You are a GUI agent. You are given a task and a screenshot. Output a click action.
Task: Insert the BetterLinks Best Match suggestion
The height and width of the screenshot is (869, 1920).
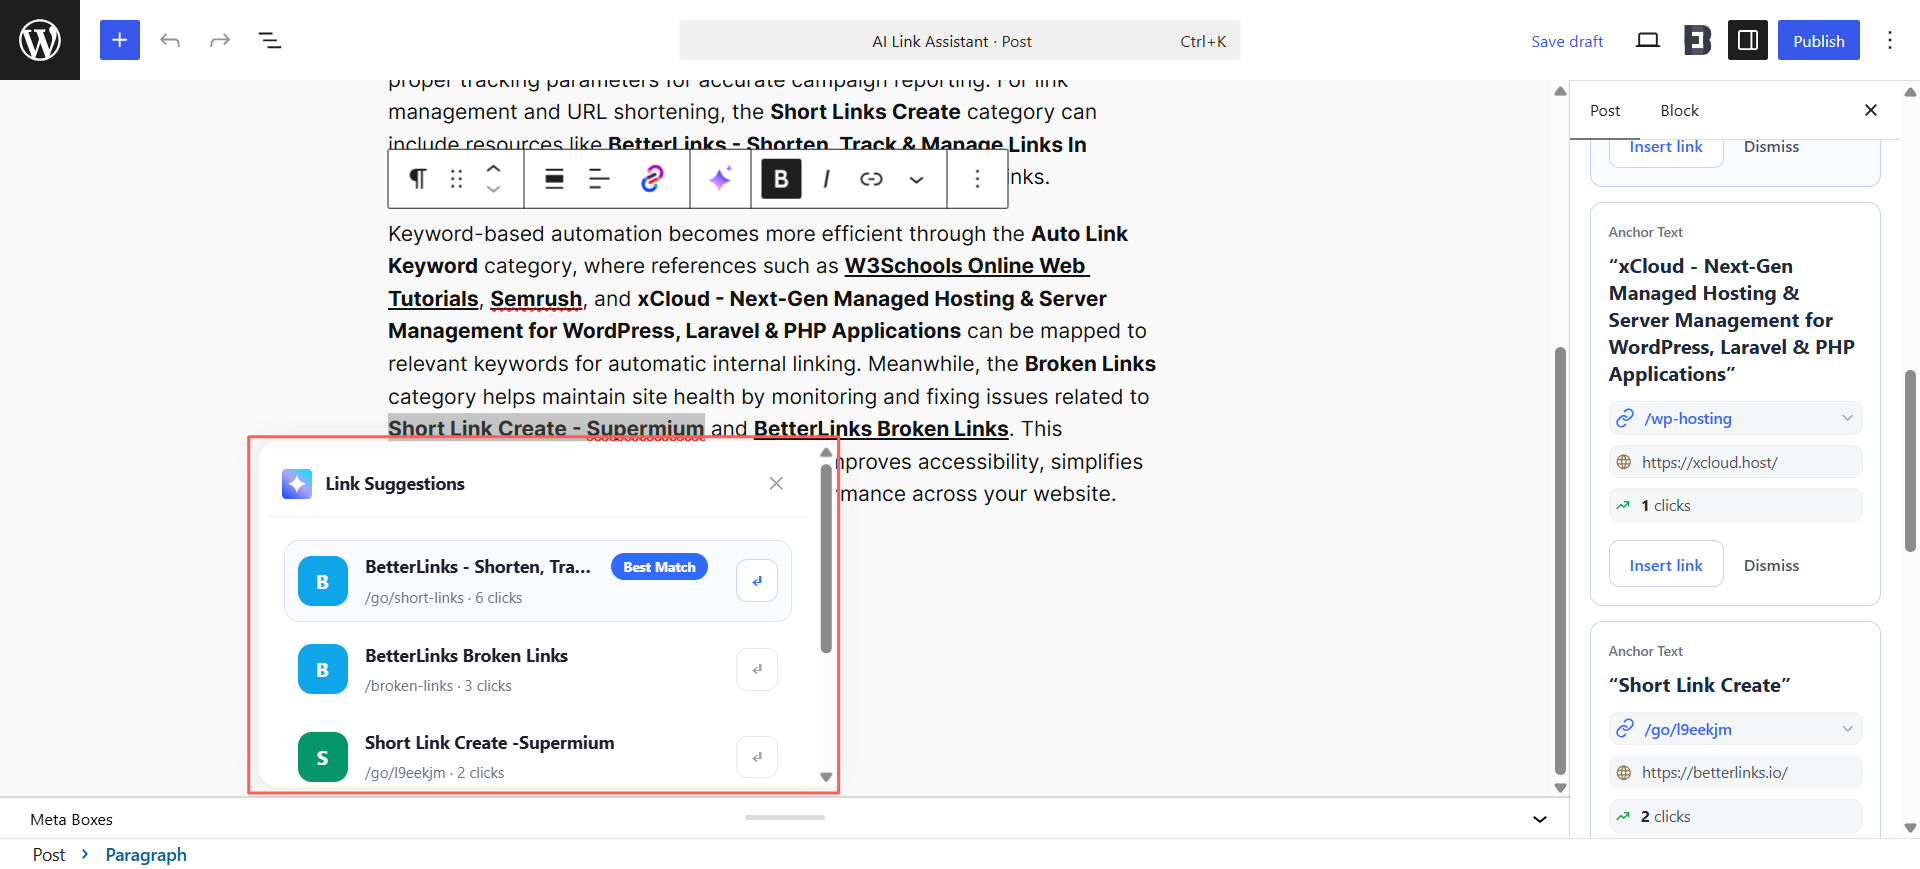pyautogui.click(x=757, y=581)
